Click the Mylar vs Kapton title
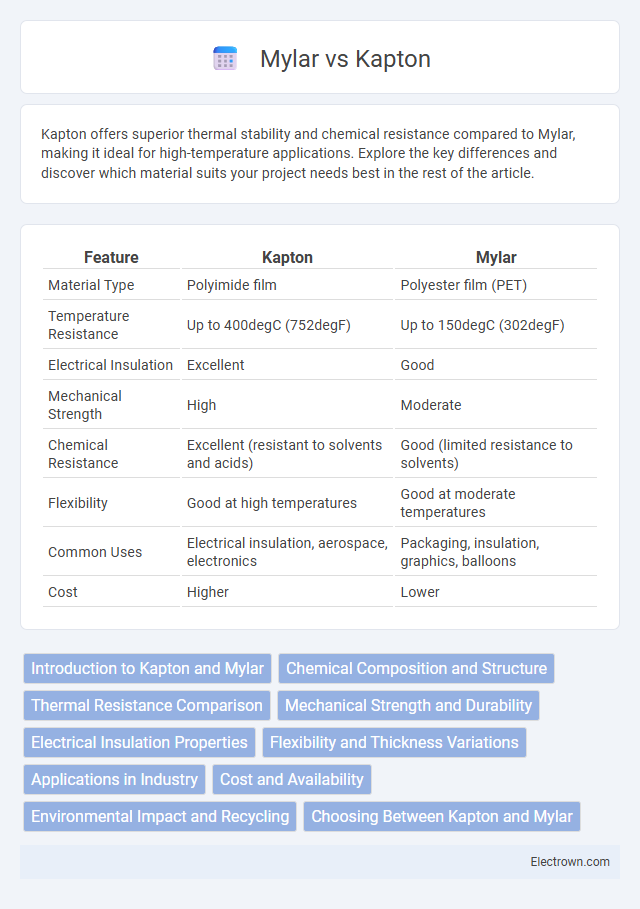 (345, 59)
